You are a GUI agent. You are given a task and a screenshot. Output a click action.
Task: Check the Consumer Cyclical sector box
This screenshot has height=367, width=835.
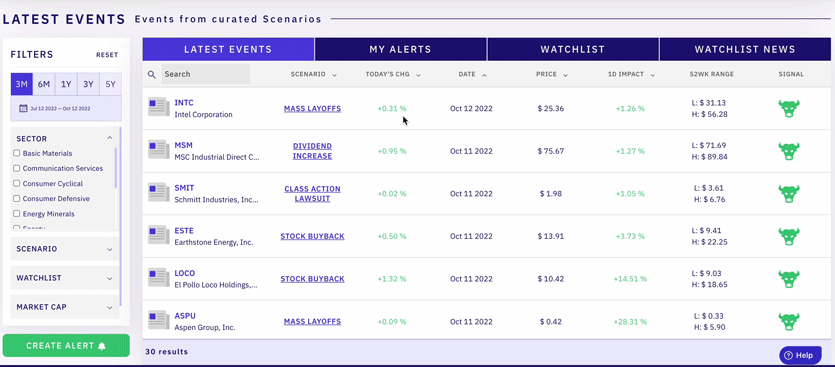coord(17,184)
